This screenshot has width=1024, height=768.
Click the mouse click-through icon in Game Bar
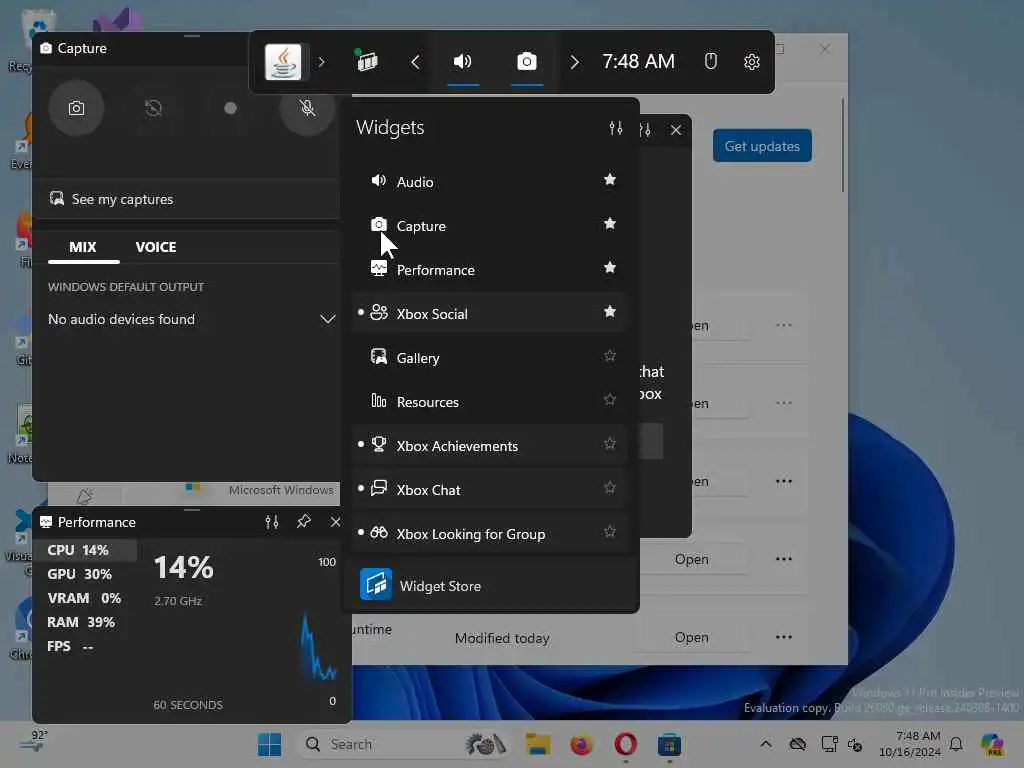pos(711,62)
